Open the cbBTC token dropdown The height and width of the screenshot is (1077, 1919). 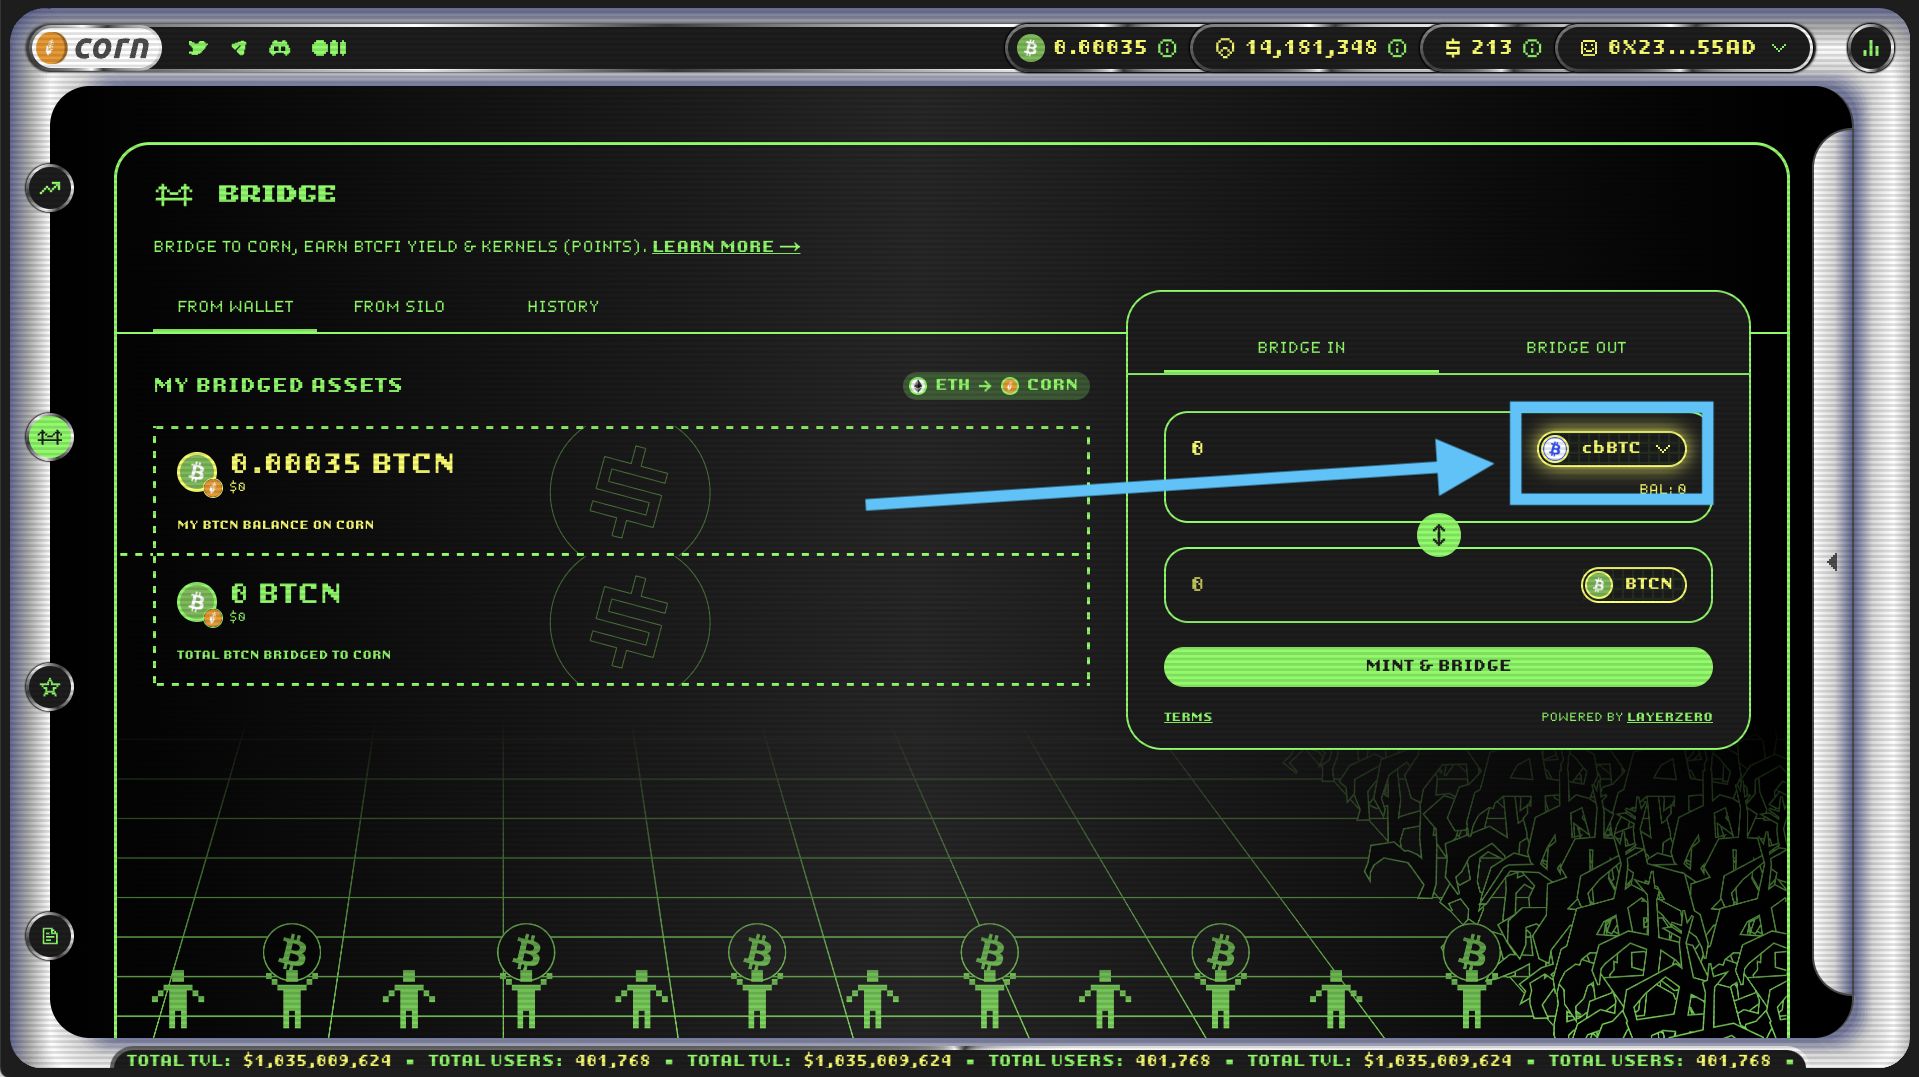[1611, 449]
